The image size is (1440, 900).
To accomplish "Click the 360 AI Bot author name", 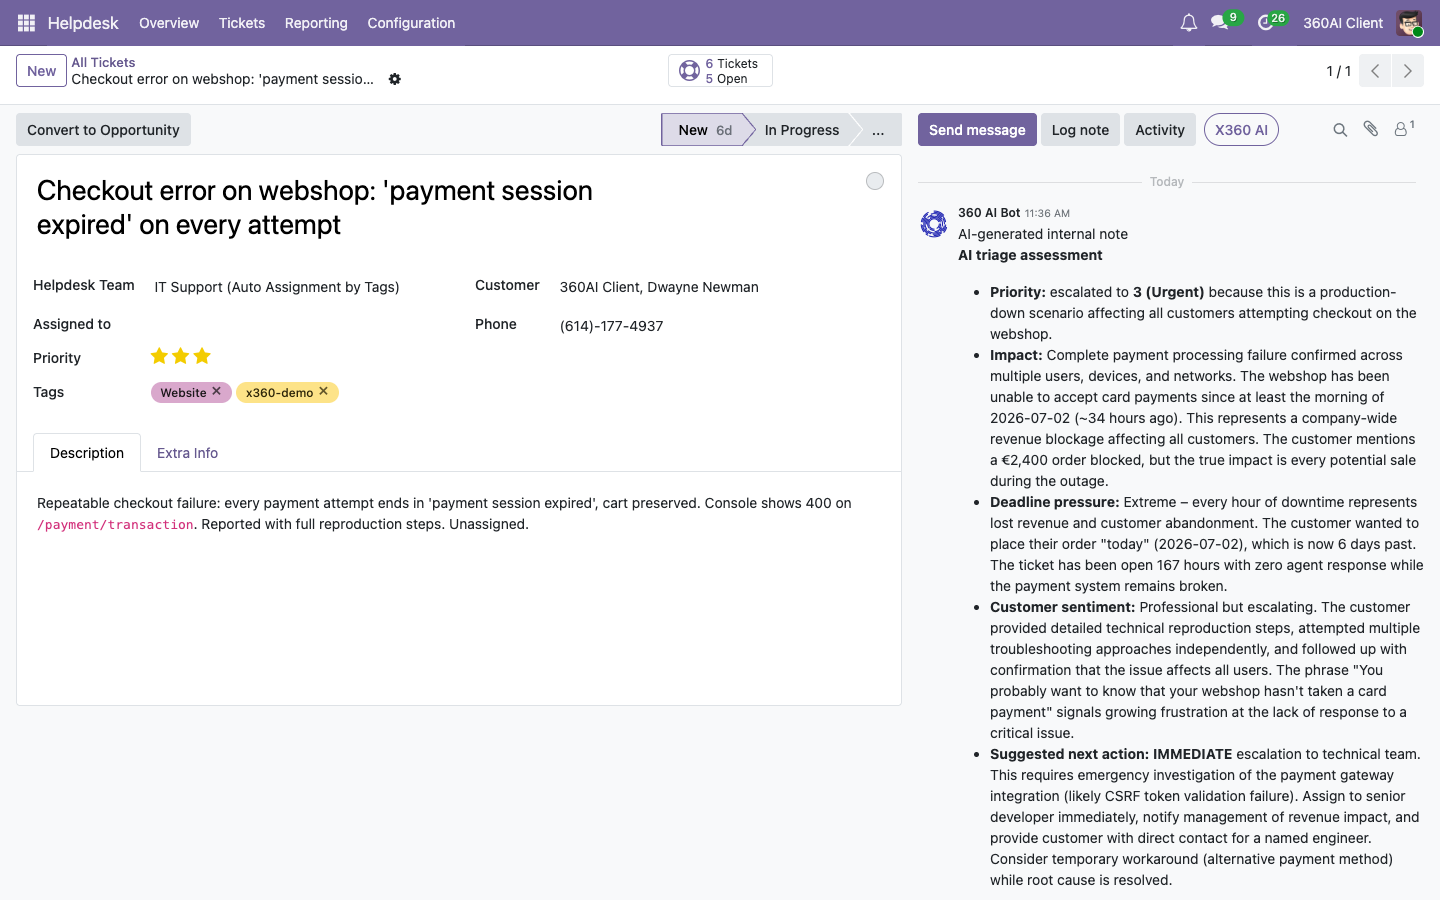I will (989, 213).
